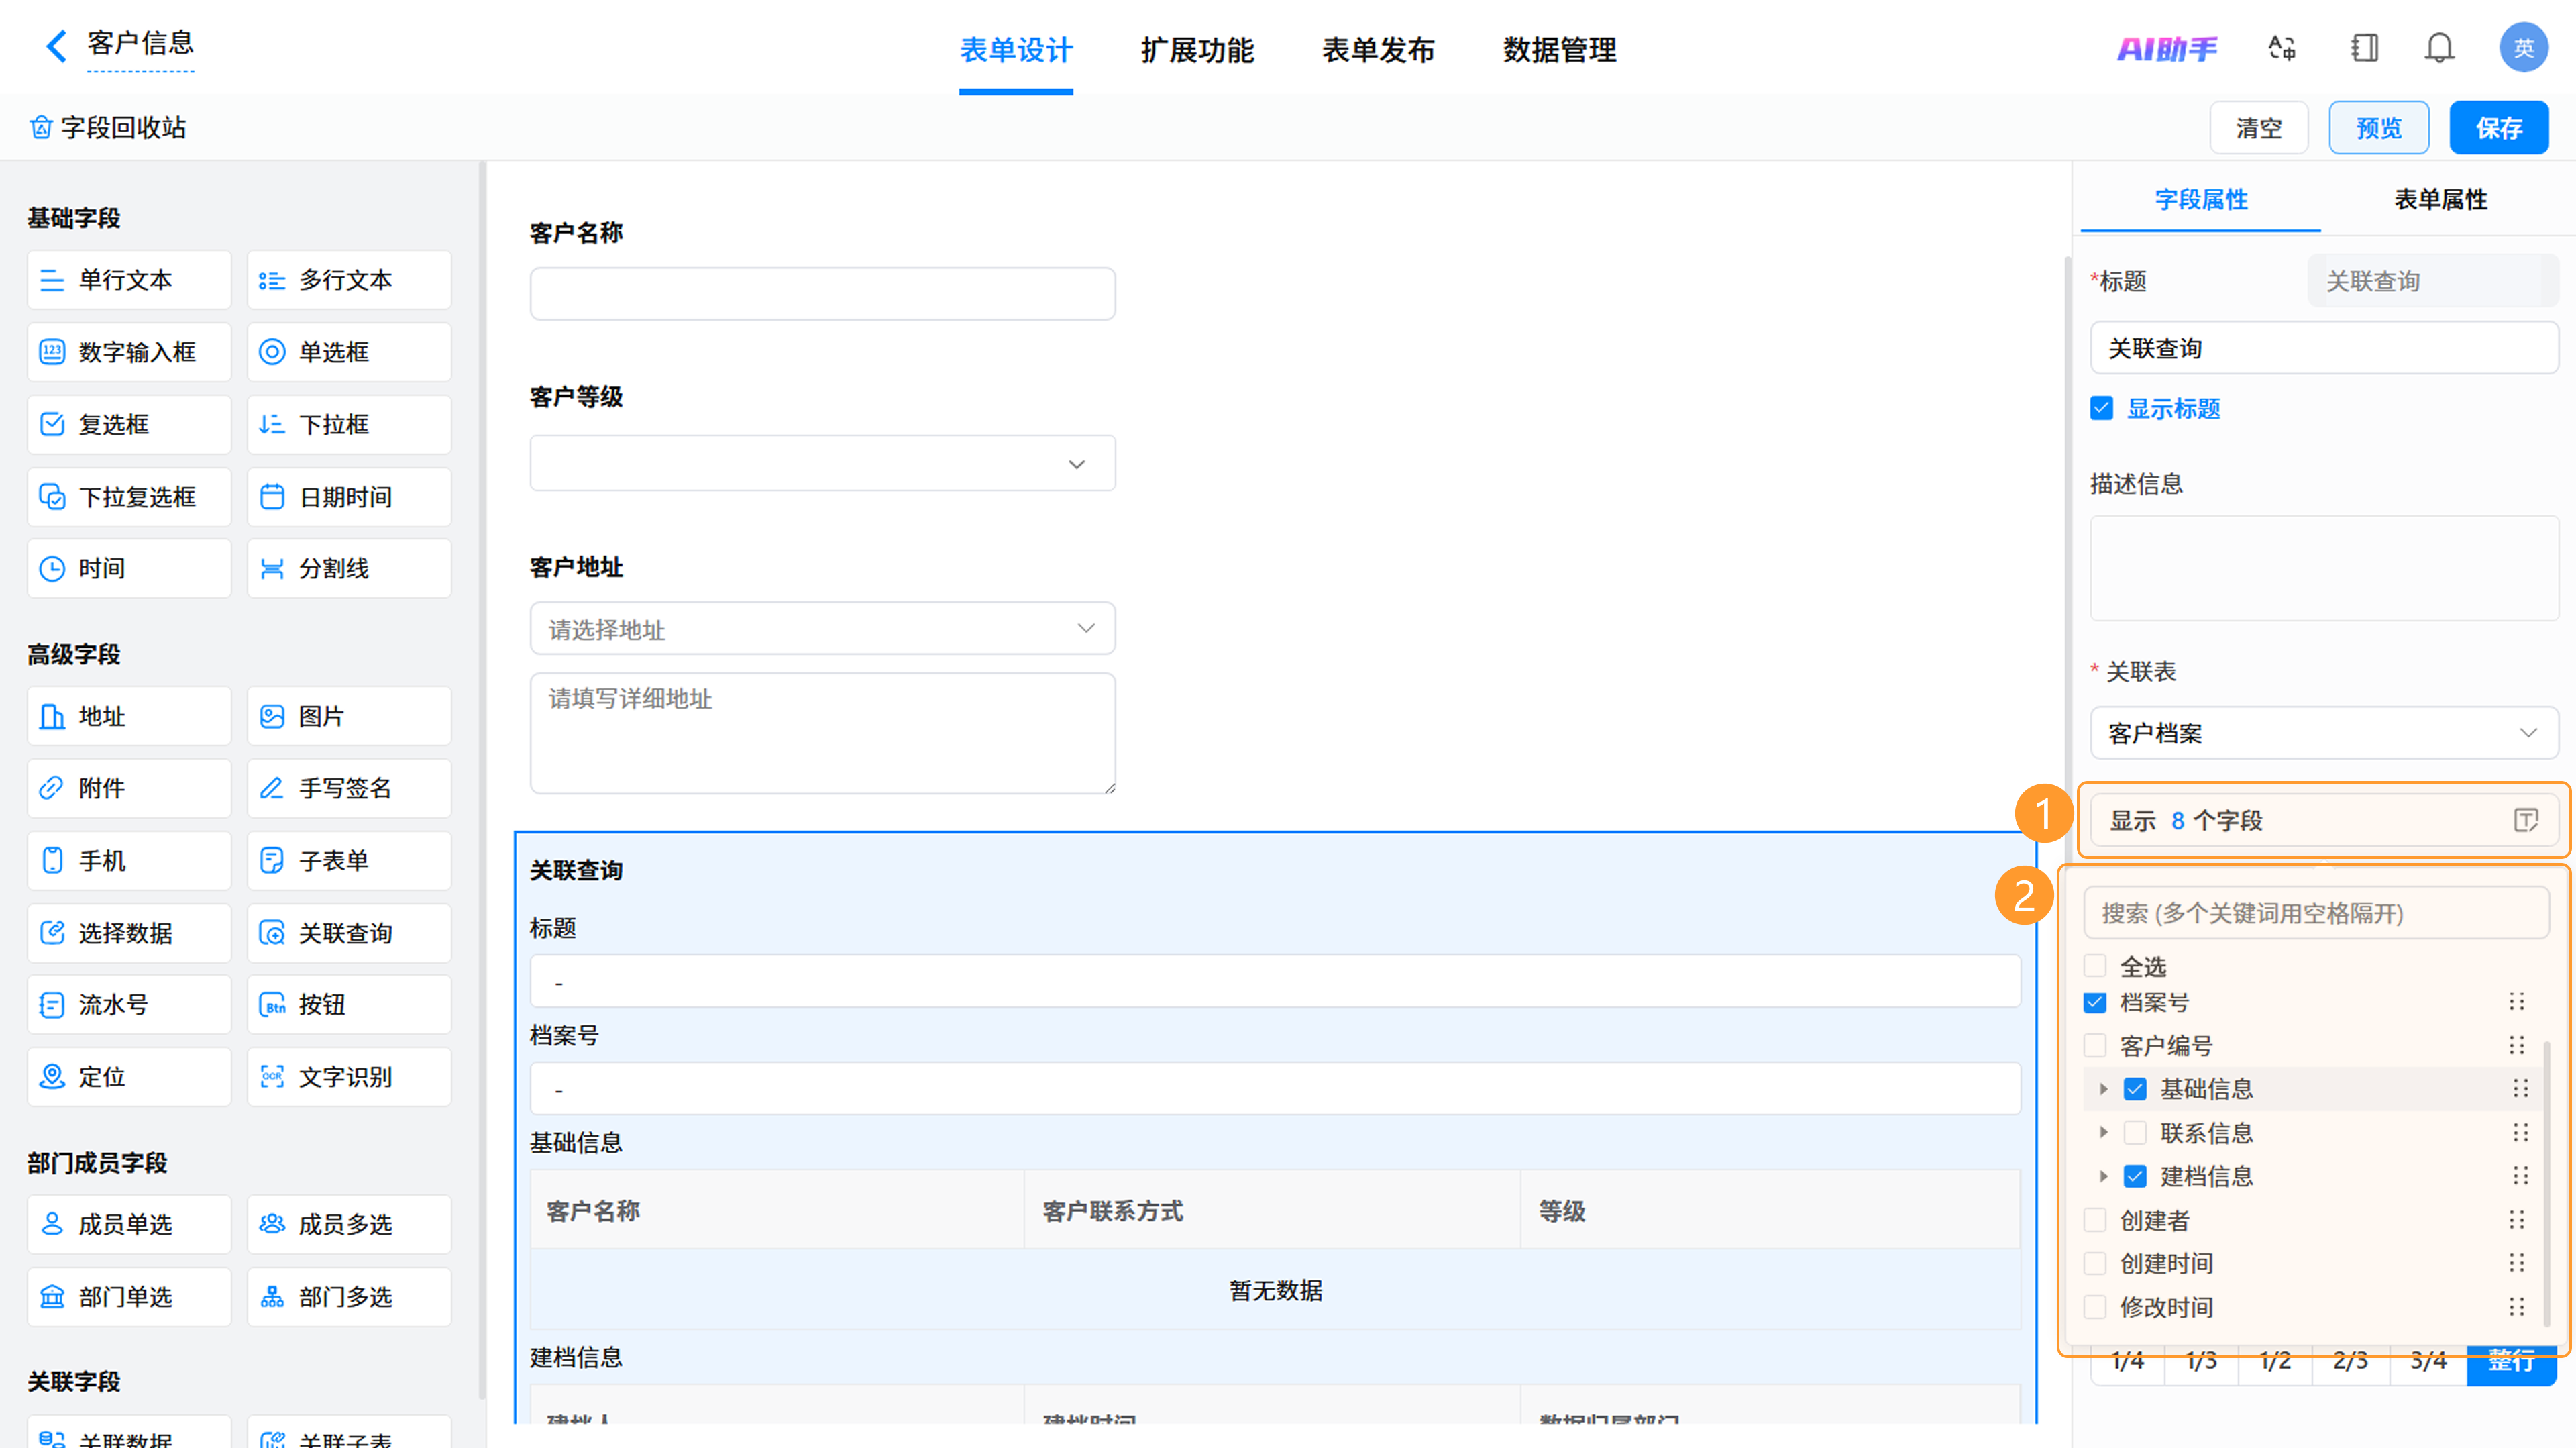Select the 下拉框 field component

point(349,424)
